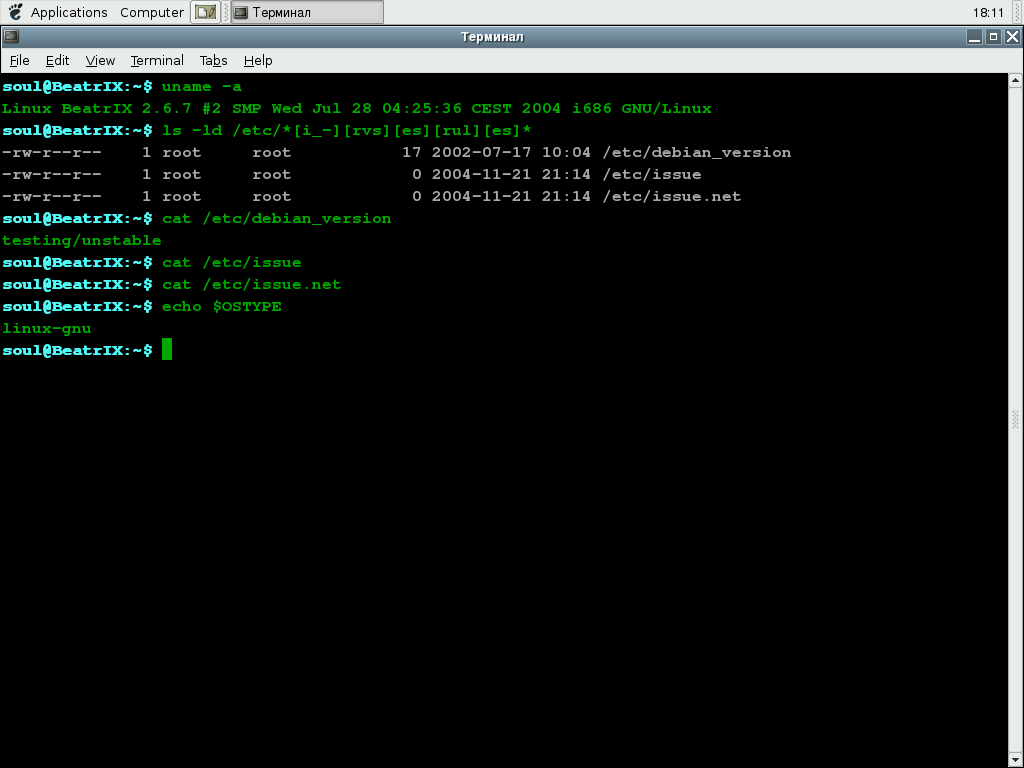Screen dimensions: 1024x768
Task: Click the Терминал title bar text
Action: coord(492,37)
